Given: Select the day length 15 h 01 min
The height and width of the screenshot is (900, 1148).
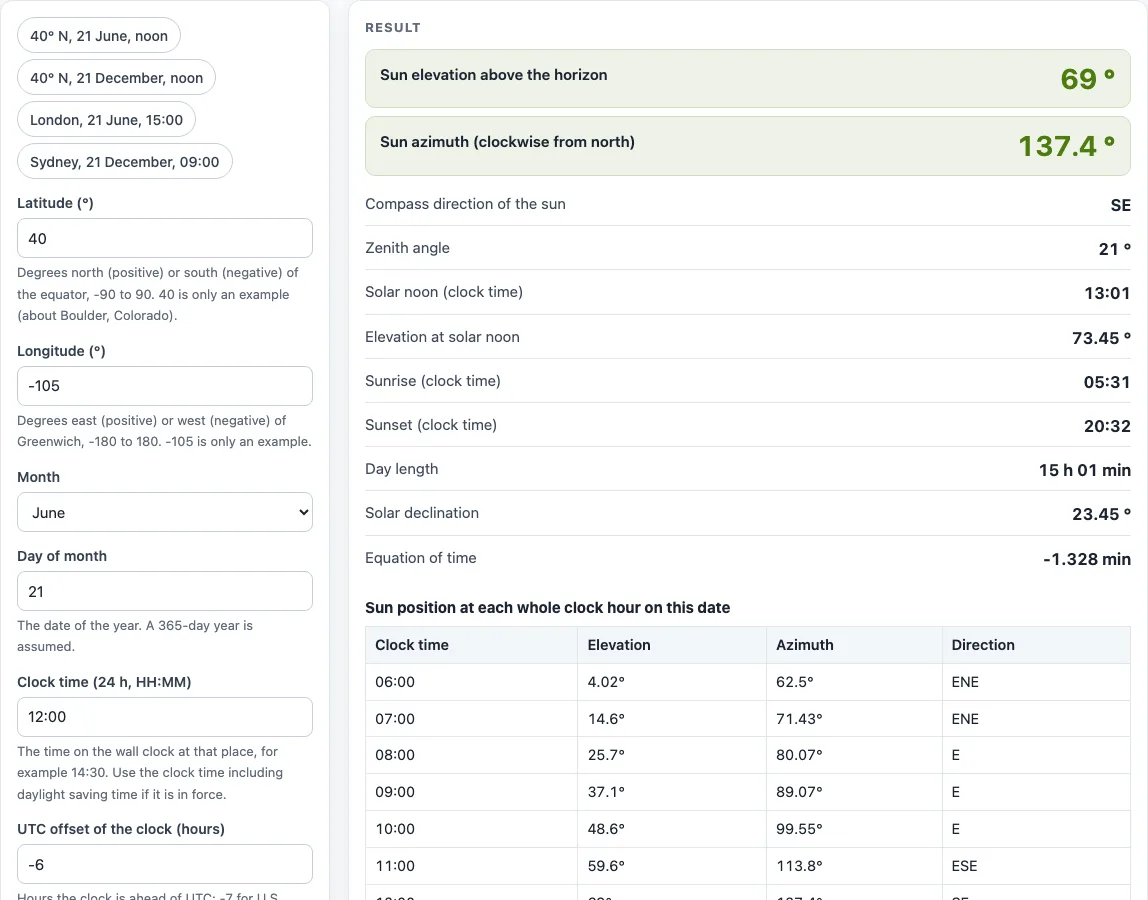Looking at the screenshot, I should (1084, 470).
